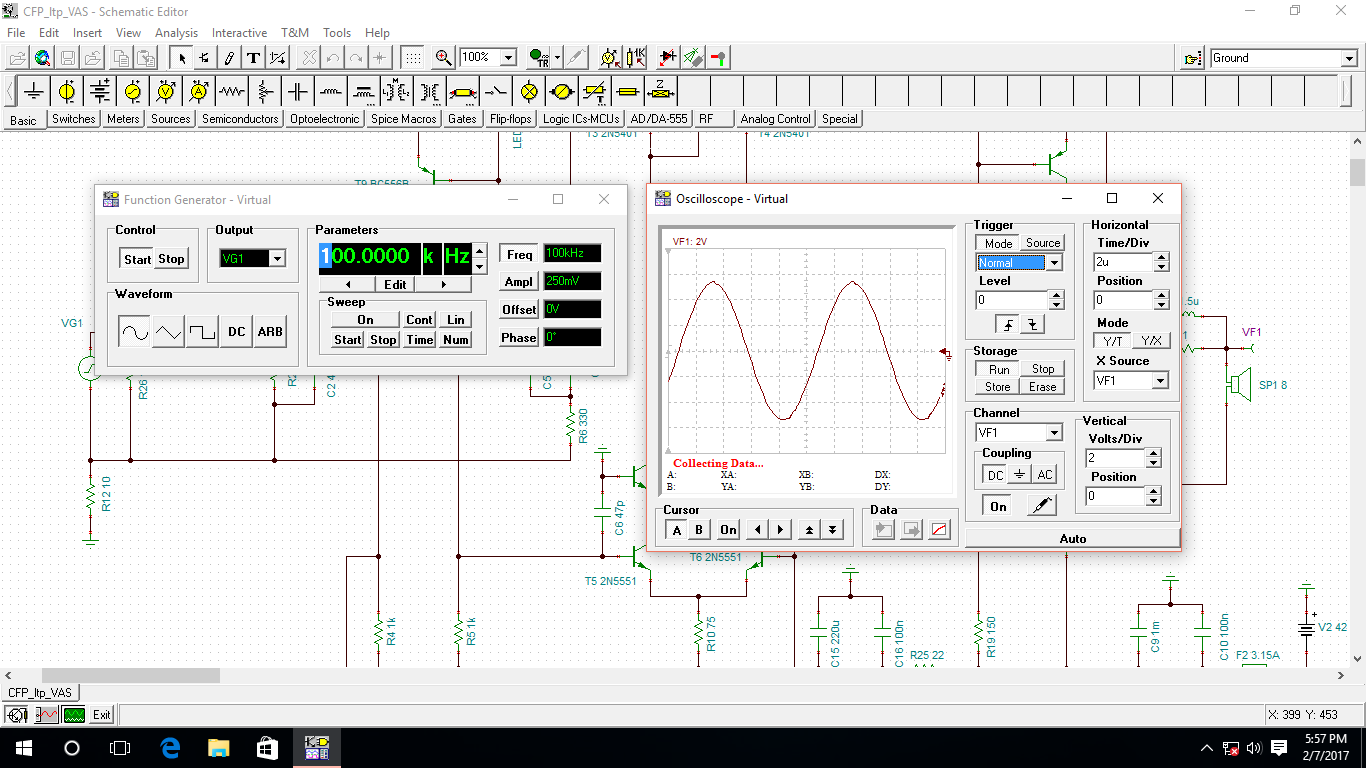Viewport: 1366px width, 768px height.
Task: Click the Zoom magnifier tool
Action: [444, 57]
